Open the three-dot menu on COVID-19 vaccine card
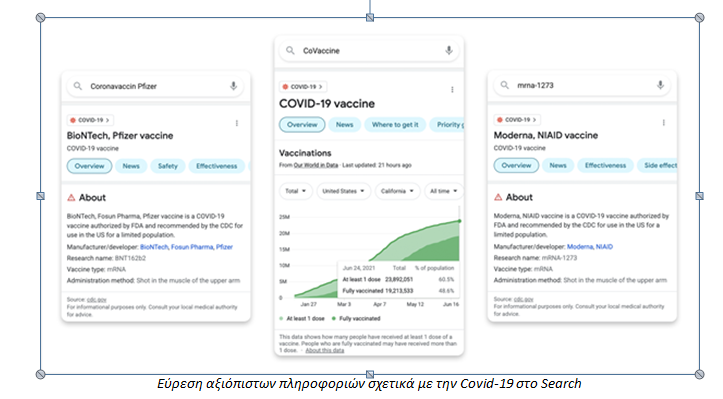The width and height of the screenshot is (723, 399). click(x=452, y=89)
